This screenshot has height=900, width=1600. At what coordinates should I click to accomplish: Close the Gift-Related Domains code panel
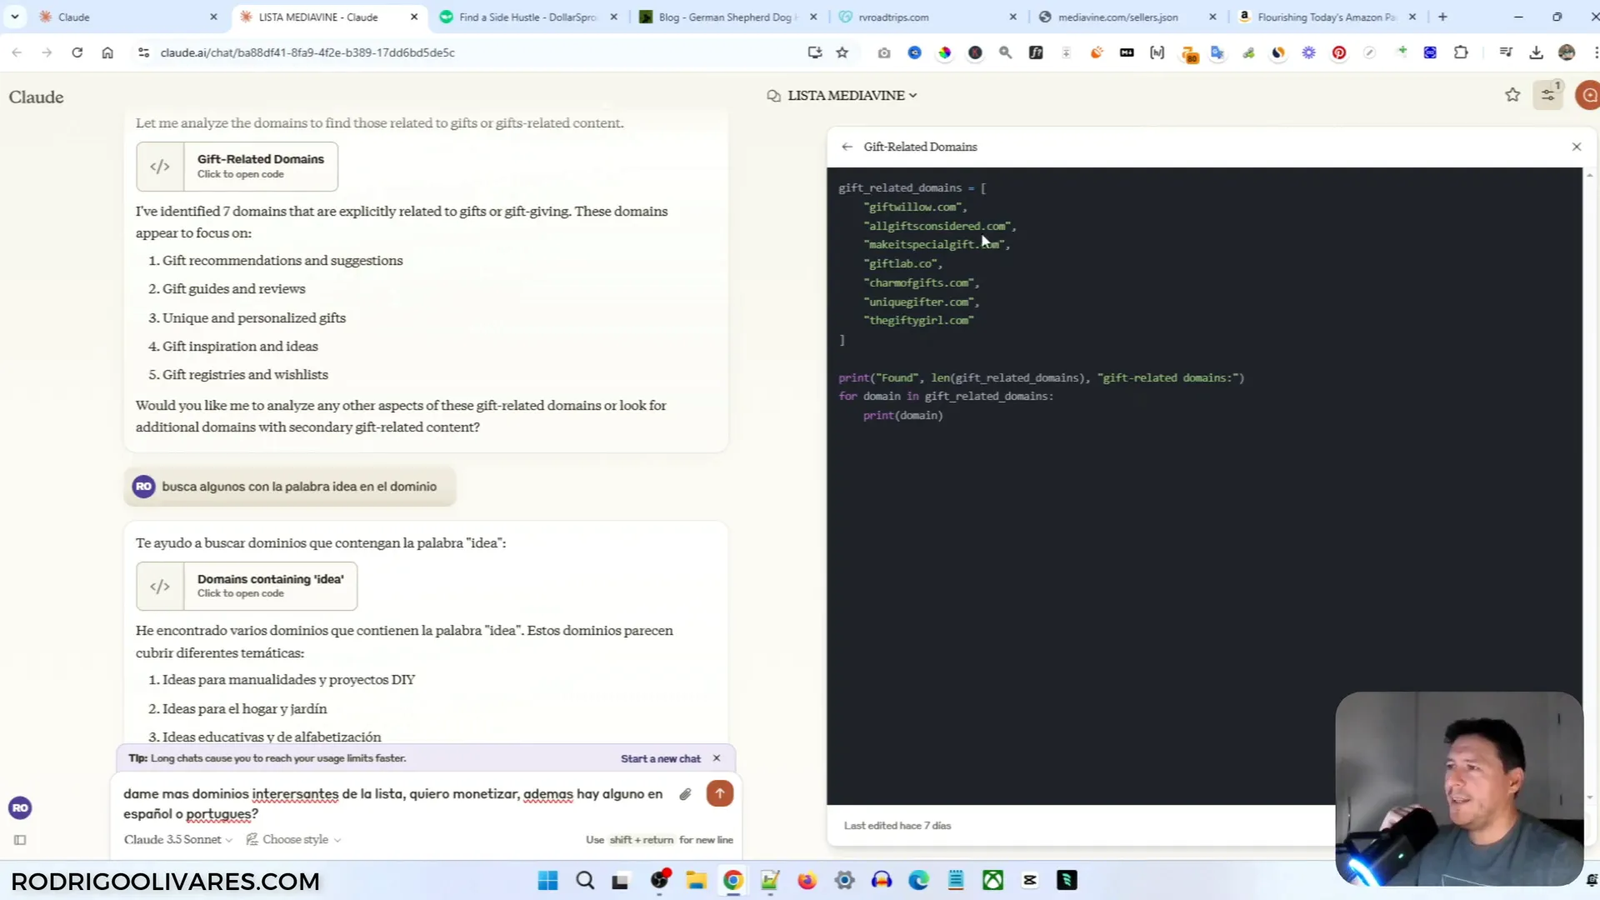(1576, 147)
